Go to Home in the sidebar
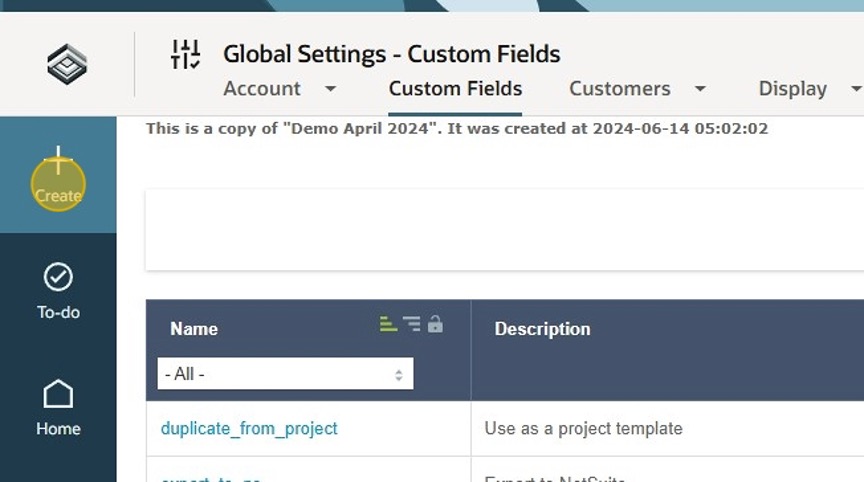864x482 pixels. [58, 394]
